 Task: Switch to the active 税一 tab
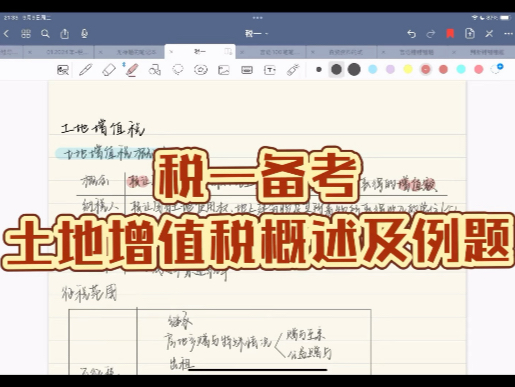[200, 52]
